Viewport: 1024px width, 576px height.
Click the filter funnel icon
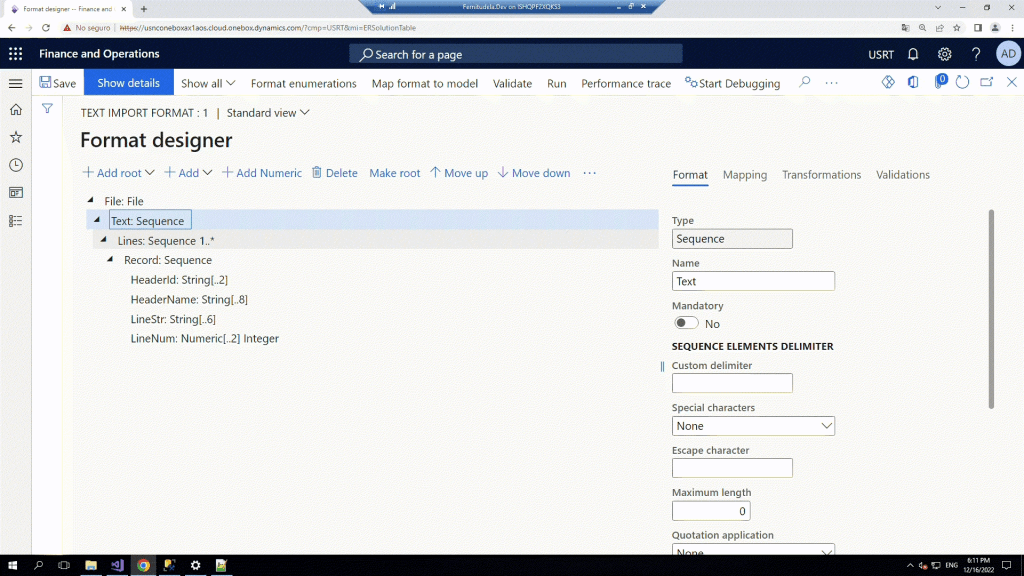(x=47, y=108)
